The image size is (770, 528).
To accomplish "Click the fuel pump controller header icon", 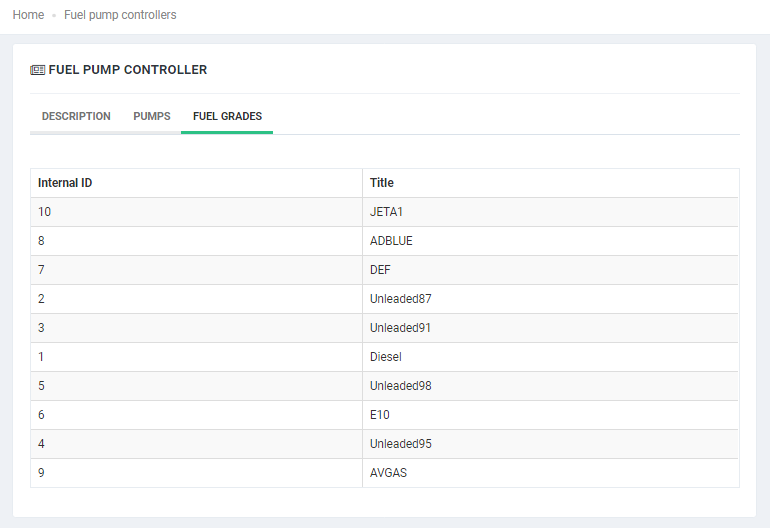I will point(37,70).
